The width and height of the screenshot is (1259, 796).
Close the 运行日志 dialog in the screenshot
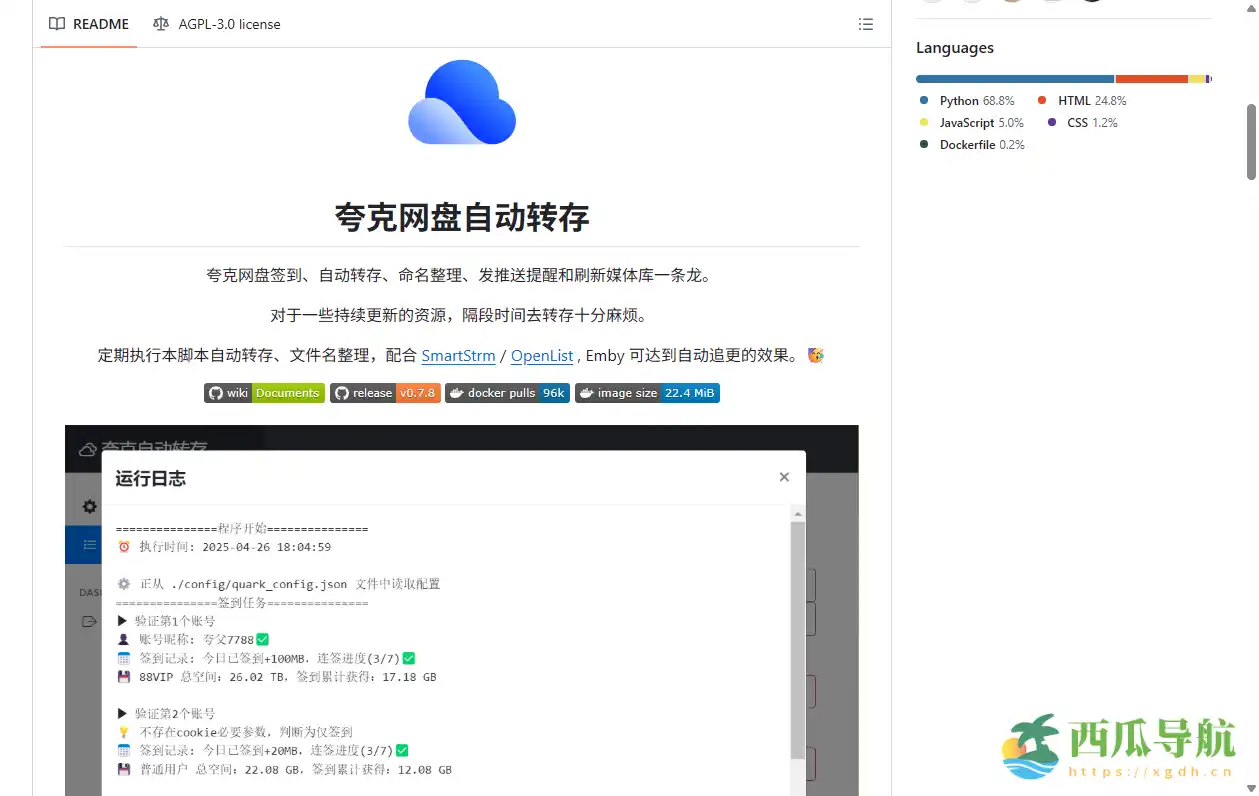[784, 477]
